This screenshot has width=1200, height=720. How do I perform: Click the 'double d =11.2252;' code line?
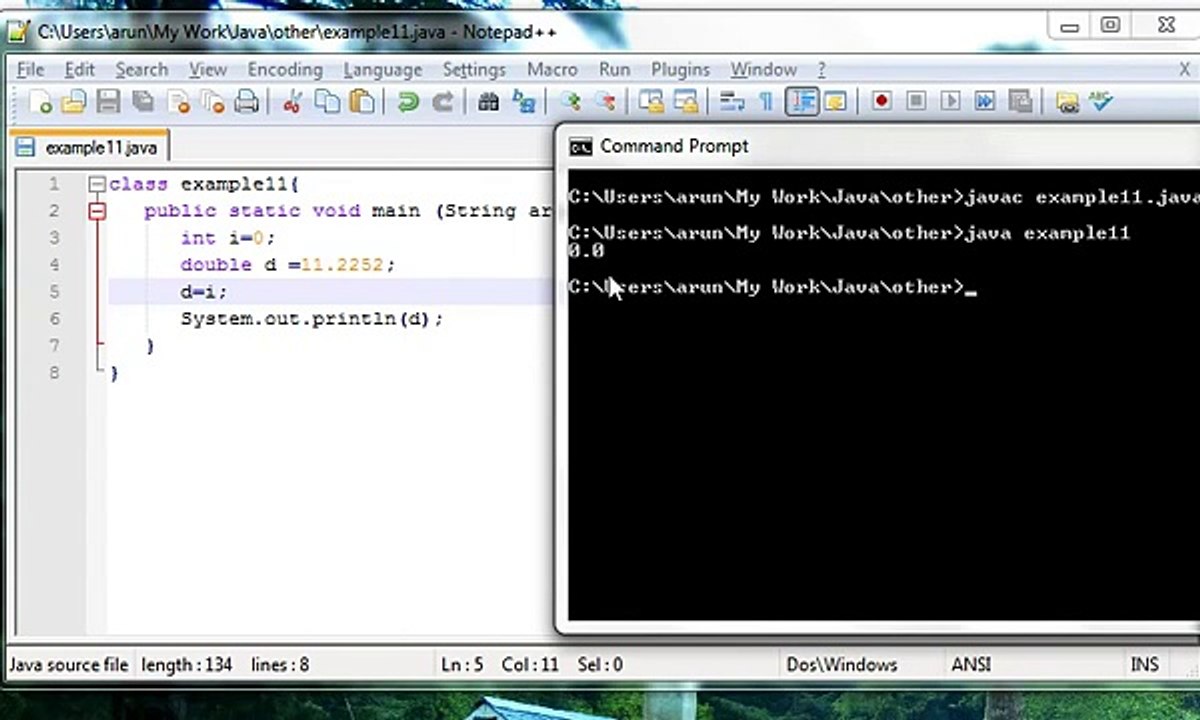point(288,265)
